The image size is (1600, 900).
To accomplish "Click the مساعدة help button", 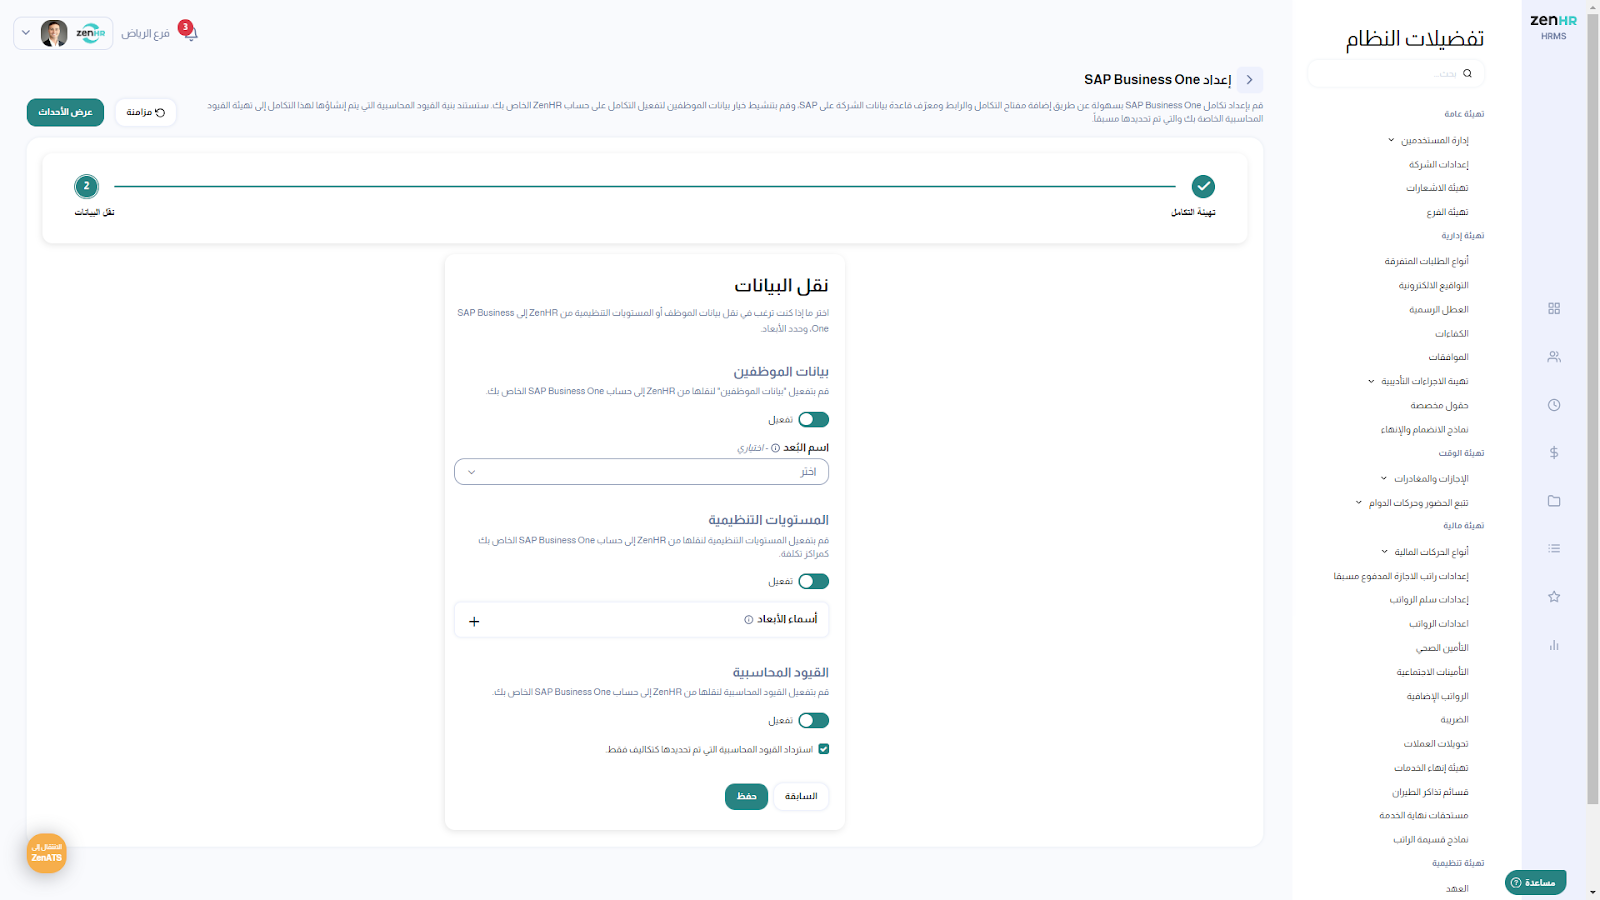I will pos(1535,883).
